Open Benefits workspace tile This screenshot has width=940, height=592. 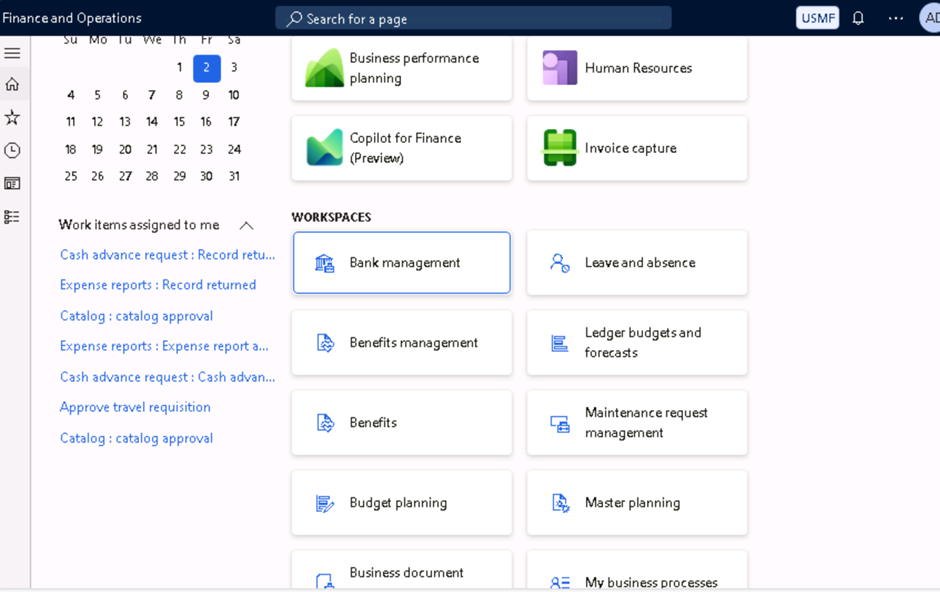click(402, 422)
